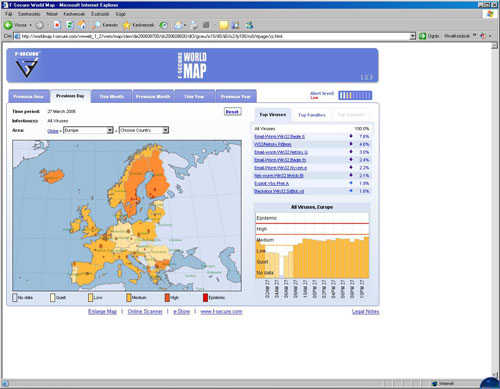Go to the Home page icon
The image size is (500, 389).
82,25
